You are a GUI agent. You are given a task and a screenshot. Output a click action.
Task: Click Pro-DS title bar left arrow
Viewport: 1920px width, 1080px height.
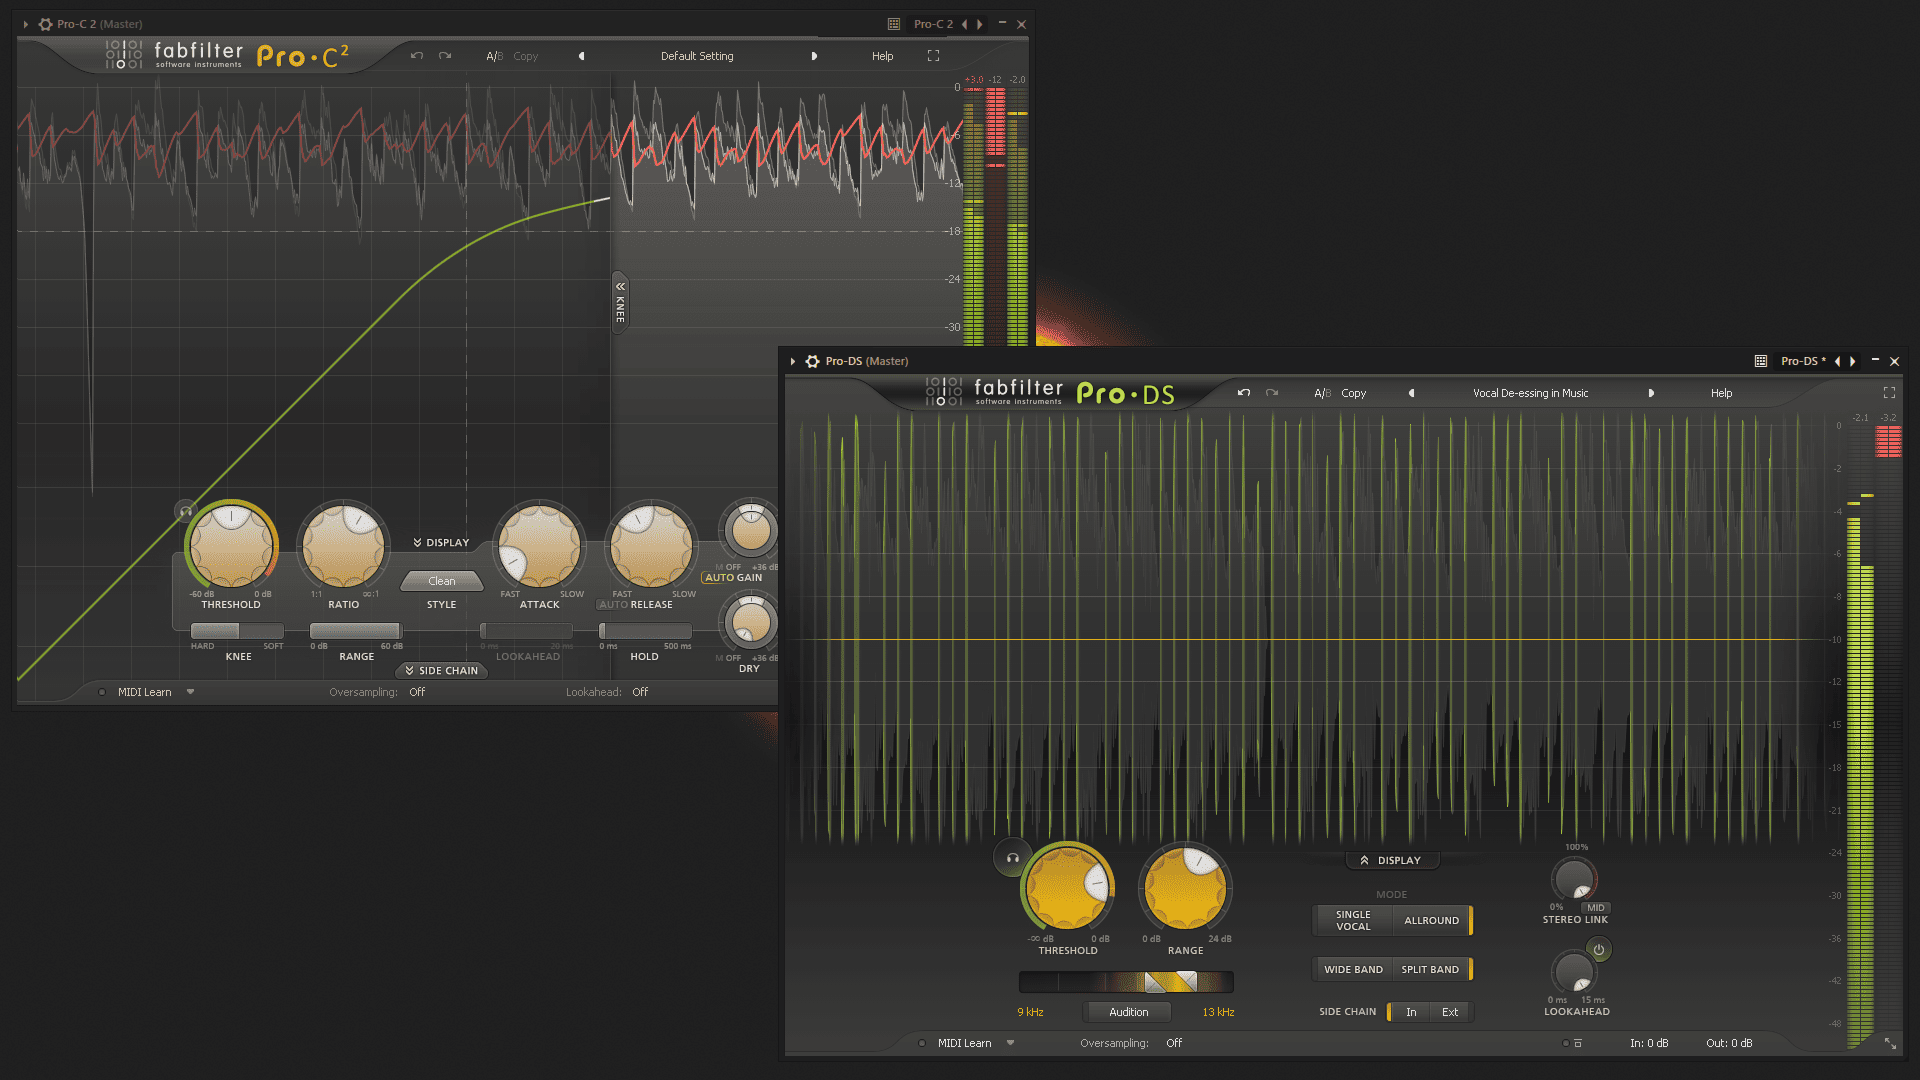pos(1837,361)
